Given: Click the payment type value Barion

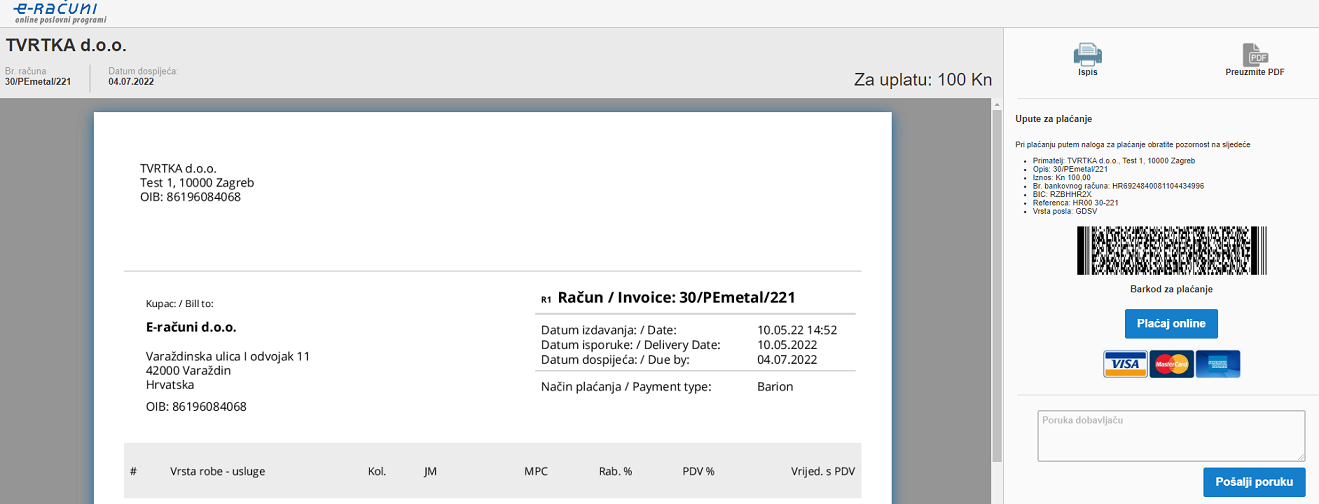Looking at the screenshot, I should point(775,386).
